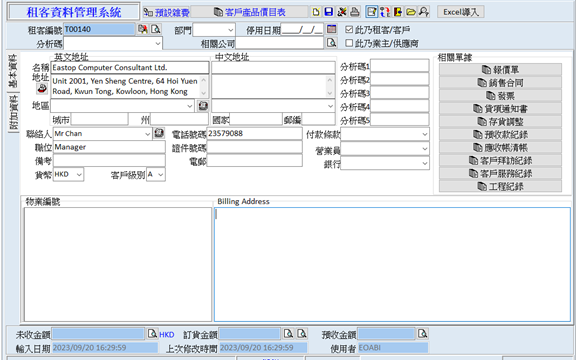Click contact icon beside 聯絡人
Viewport: 576px width, 360px height.
(159, 133)
